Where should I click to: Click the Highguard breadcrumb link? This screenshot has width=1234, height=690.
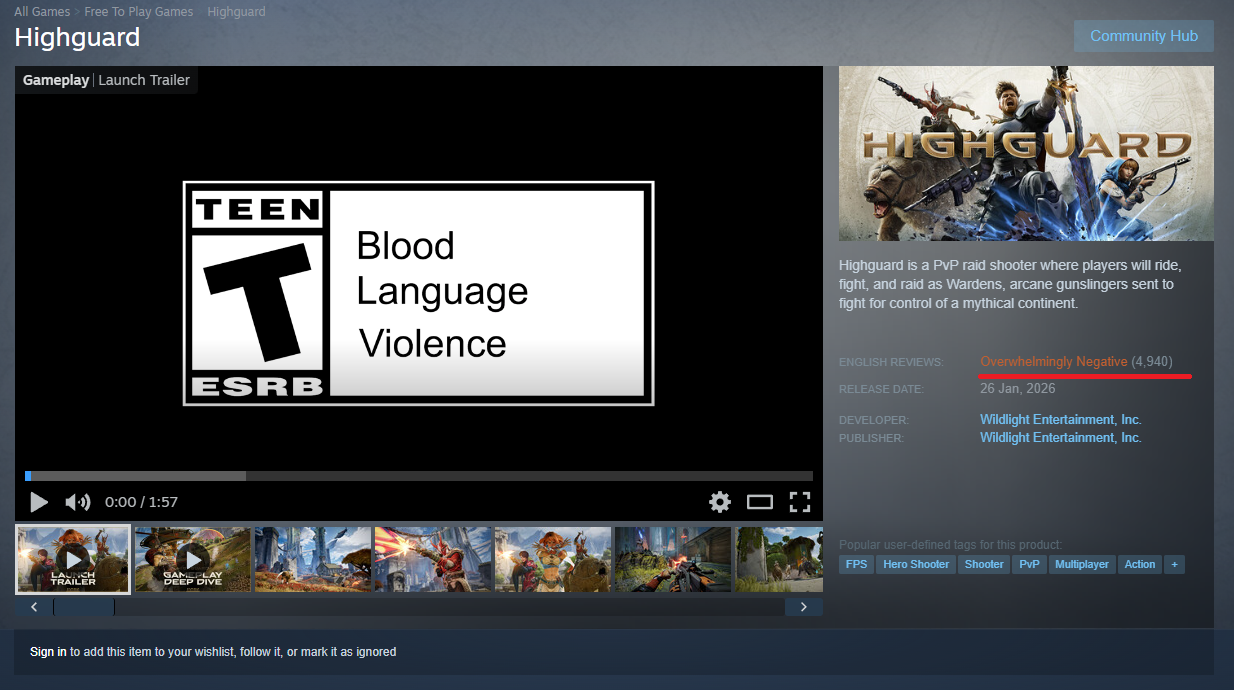coord(236,12)
